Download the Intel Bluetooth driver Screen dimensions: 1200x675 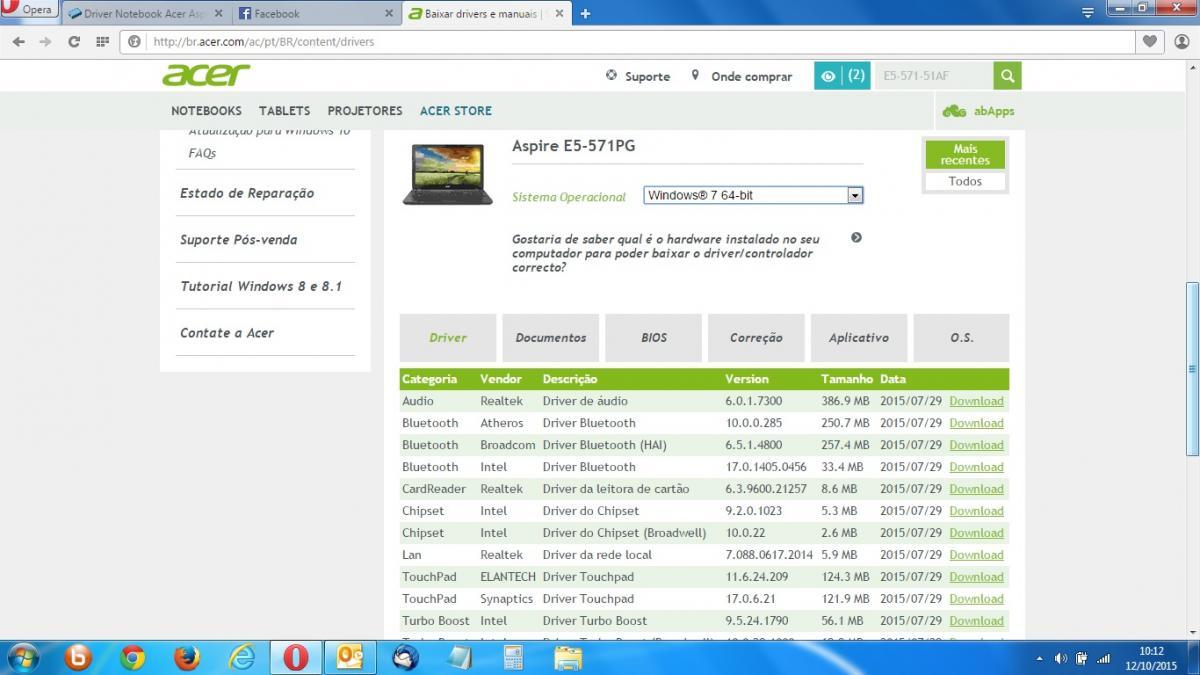click(x=976, y=467)
